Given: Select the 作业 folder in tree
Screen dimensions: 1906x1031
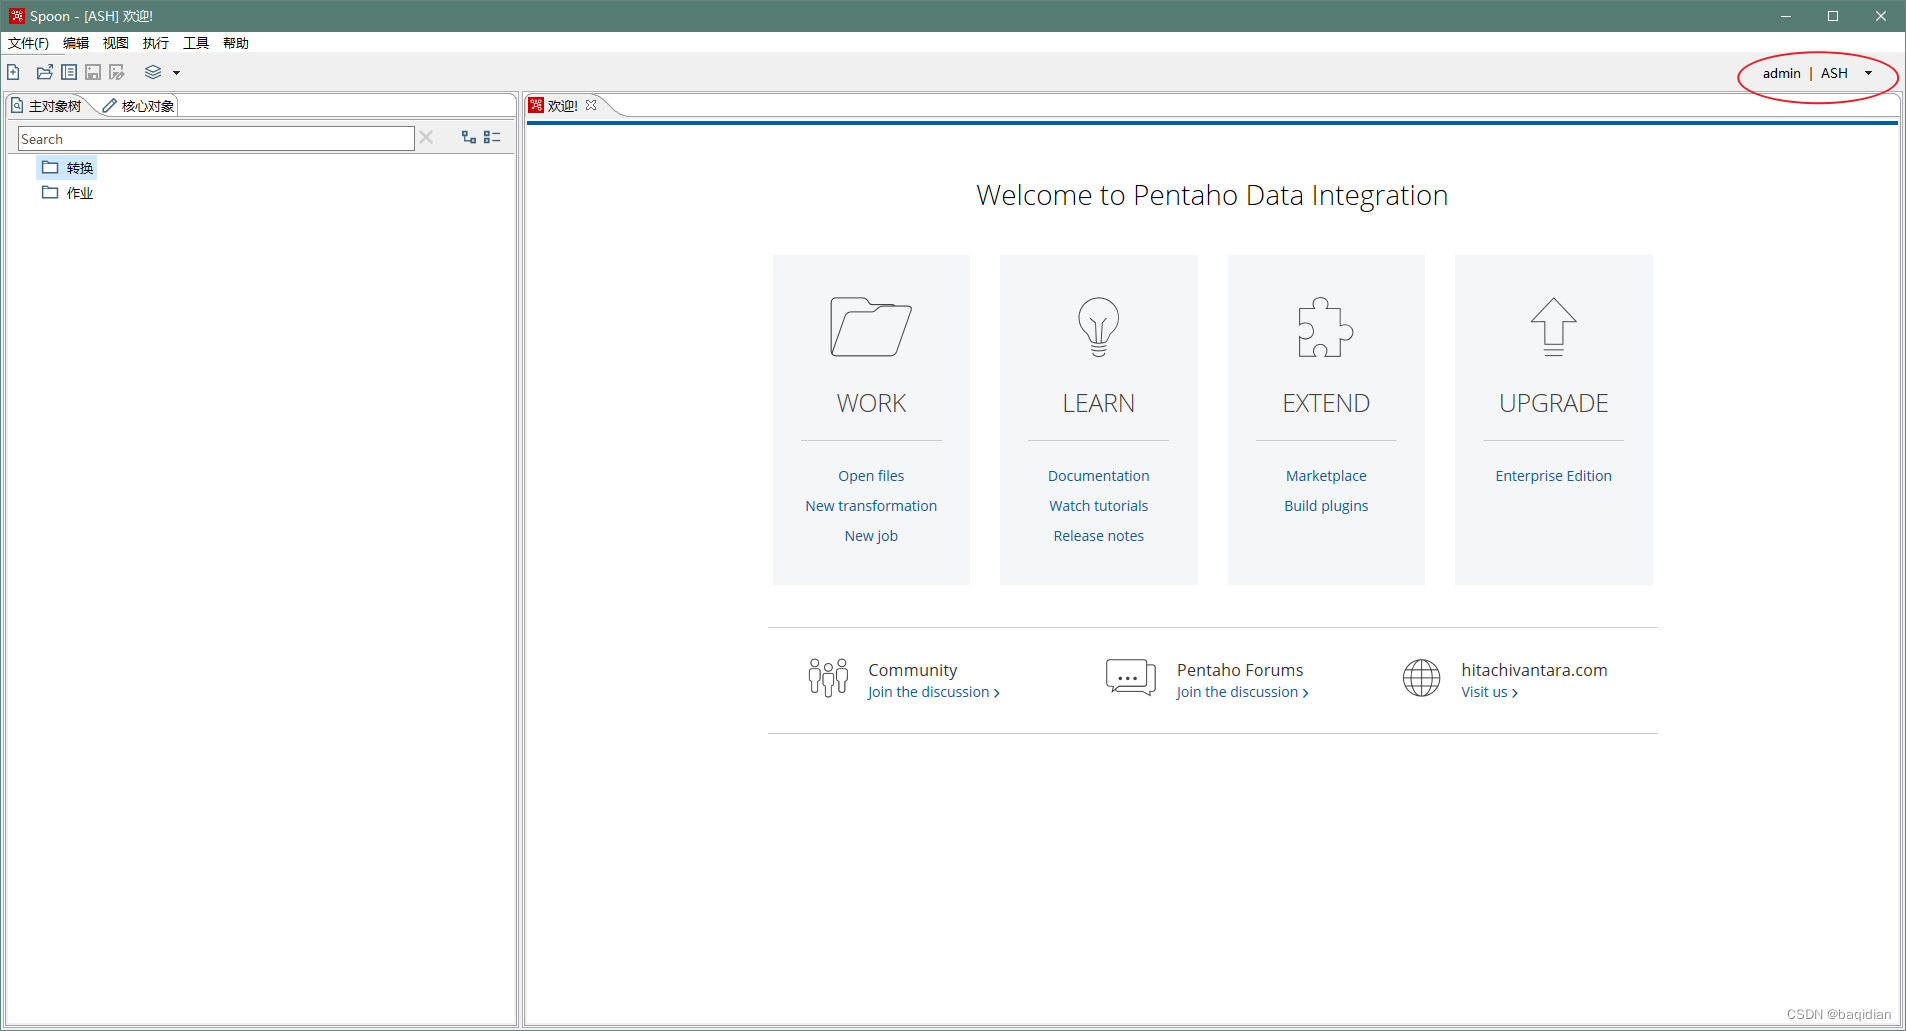Looking at the screenshot, I should pos(68,193).
